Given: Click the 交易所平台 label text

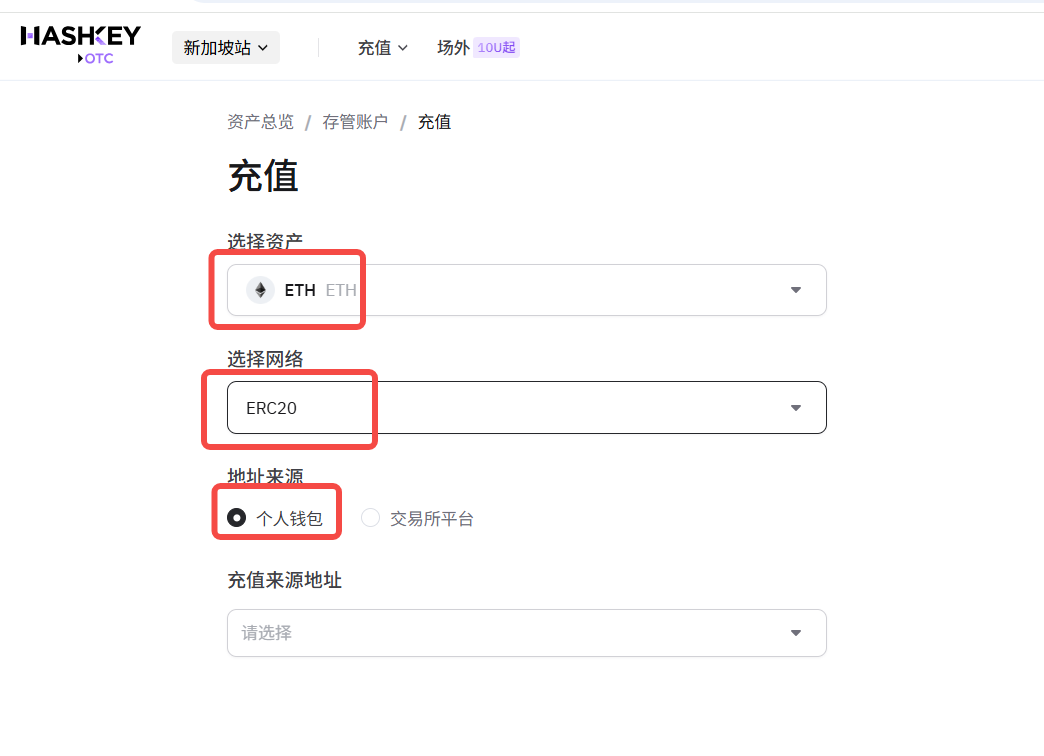Looking at the screenshot, I should 432,518.
